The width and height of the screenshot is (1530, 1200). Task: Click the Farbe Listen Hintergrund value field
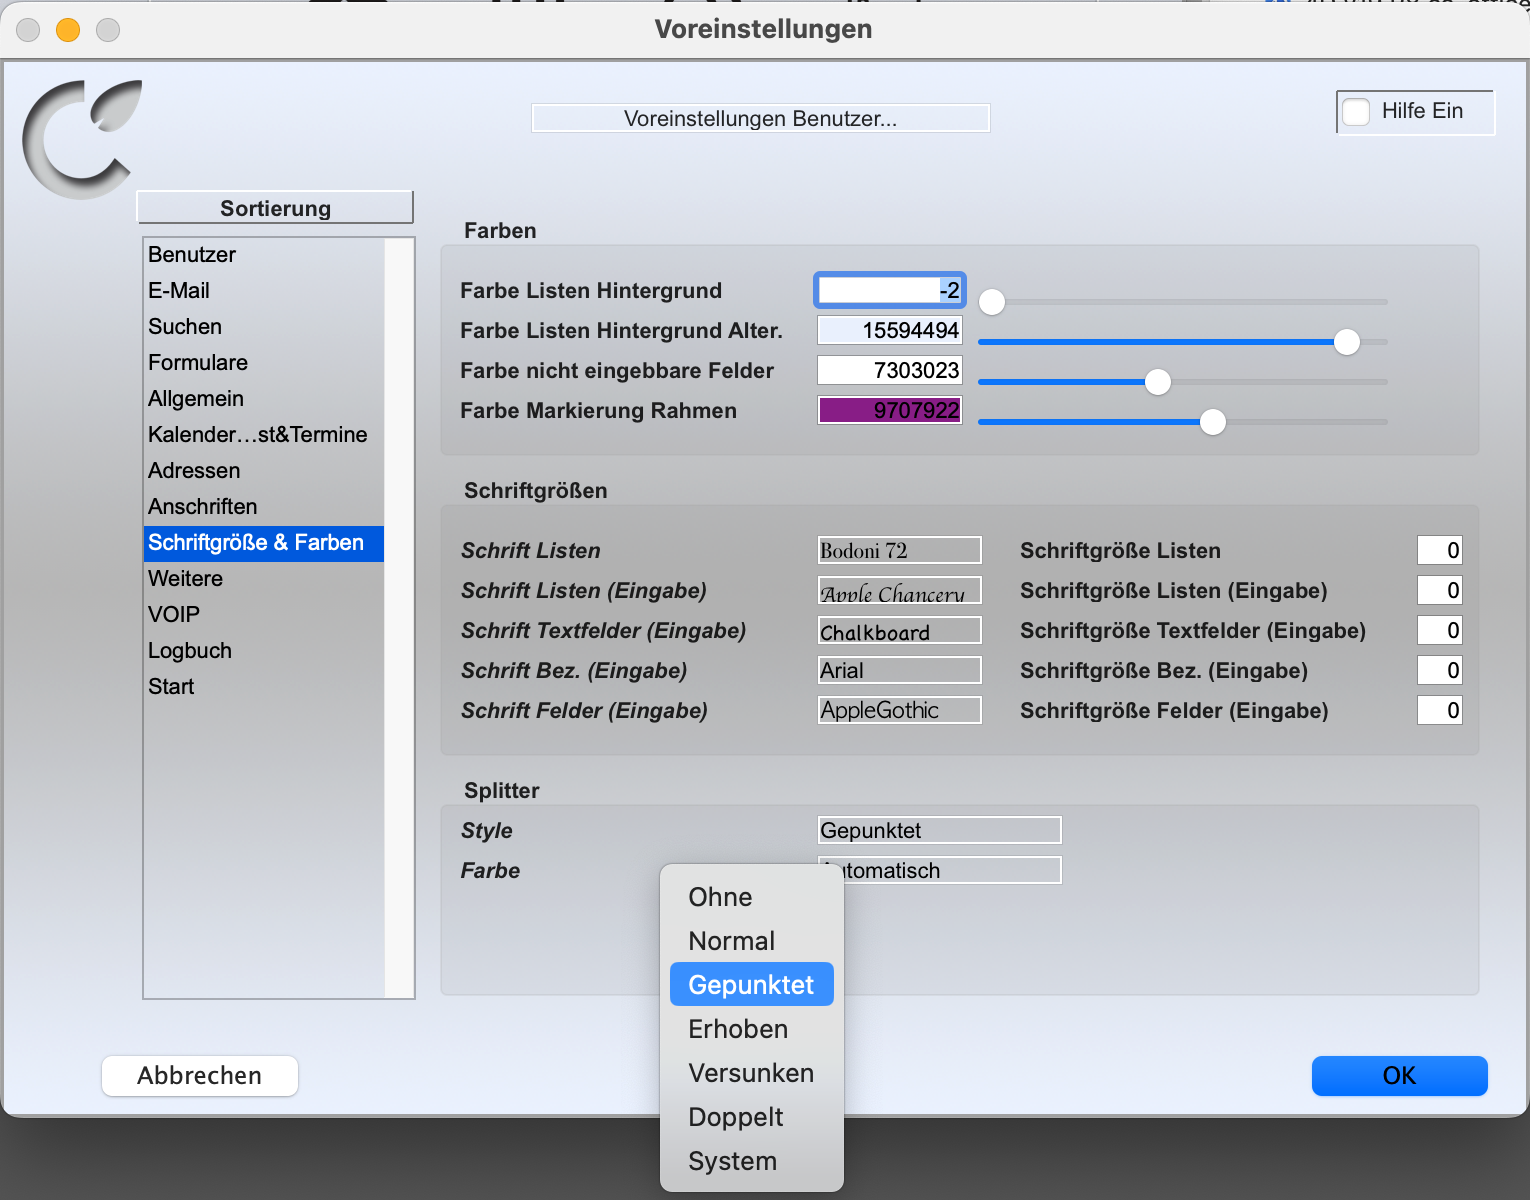click(889, 290)
